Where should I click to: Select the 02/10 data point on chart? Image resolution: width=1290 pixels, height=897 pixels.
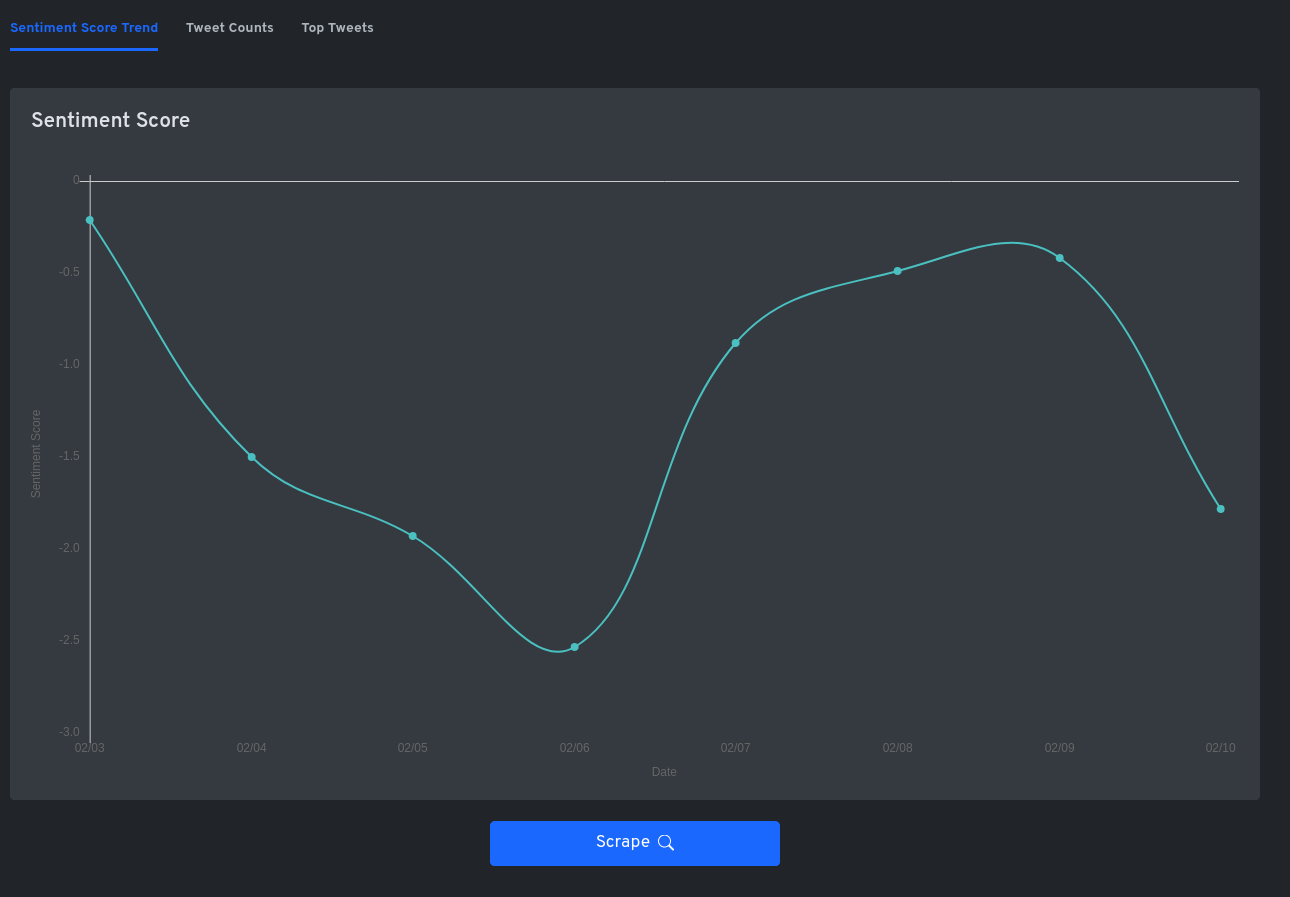1221,509
